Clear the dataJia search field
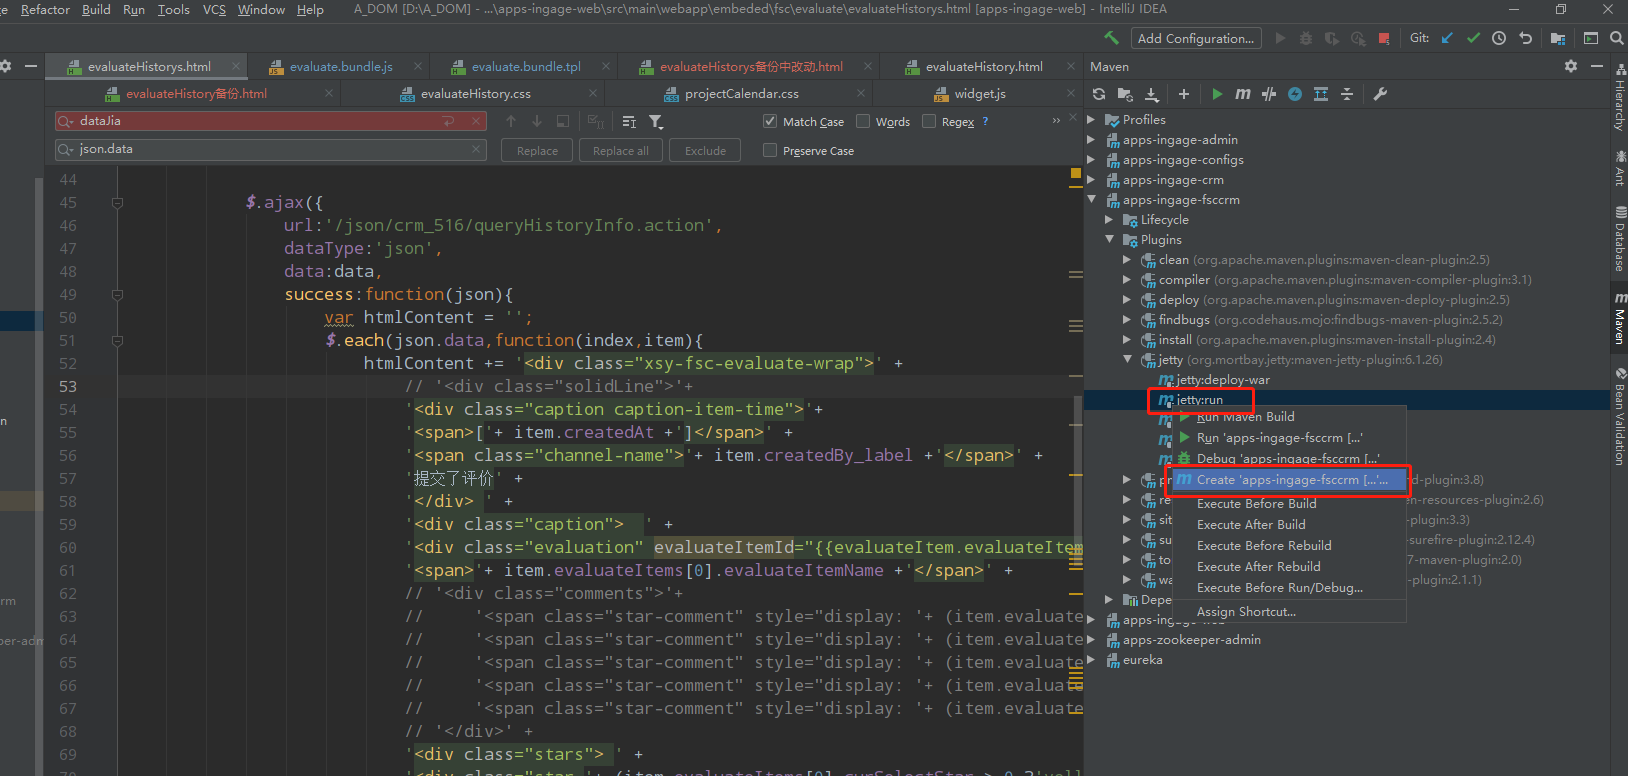This screenshot has height=776, width=1628. tap(477, 121)
